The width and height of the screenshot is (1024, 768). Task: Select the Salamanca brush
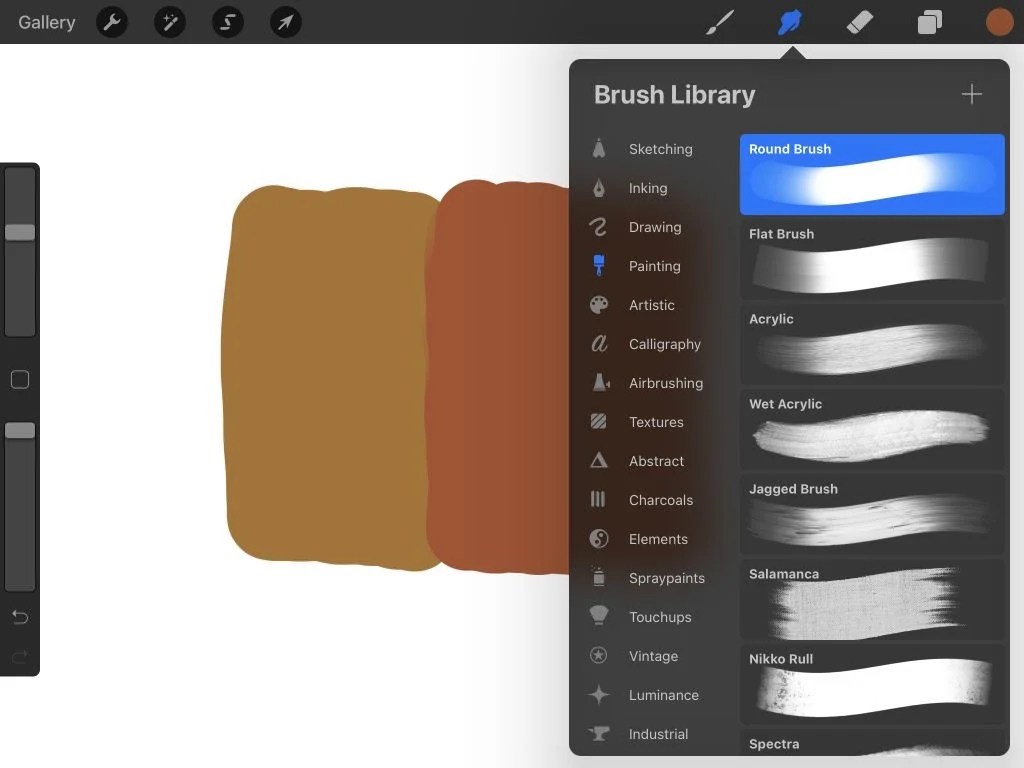(871, 600)
